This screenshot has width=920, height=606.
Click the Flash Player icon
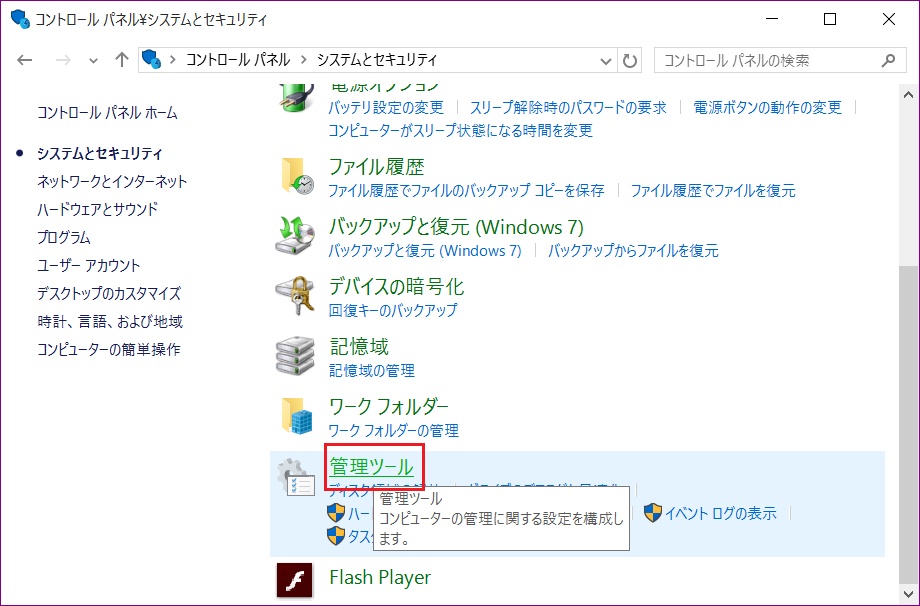[295, 580]
